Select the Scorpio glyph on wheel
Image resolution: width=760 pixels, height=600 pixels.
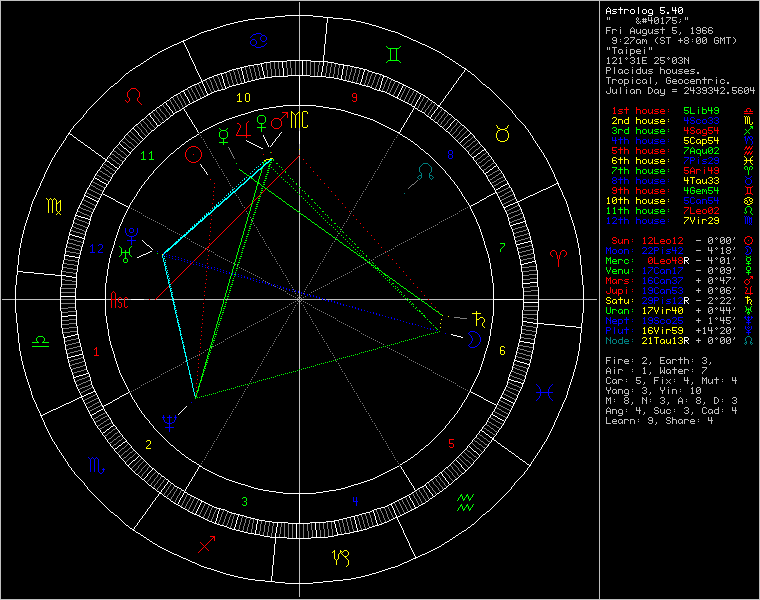point(96,466)
